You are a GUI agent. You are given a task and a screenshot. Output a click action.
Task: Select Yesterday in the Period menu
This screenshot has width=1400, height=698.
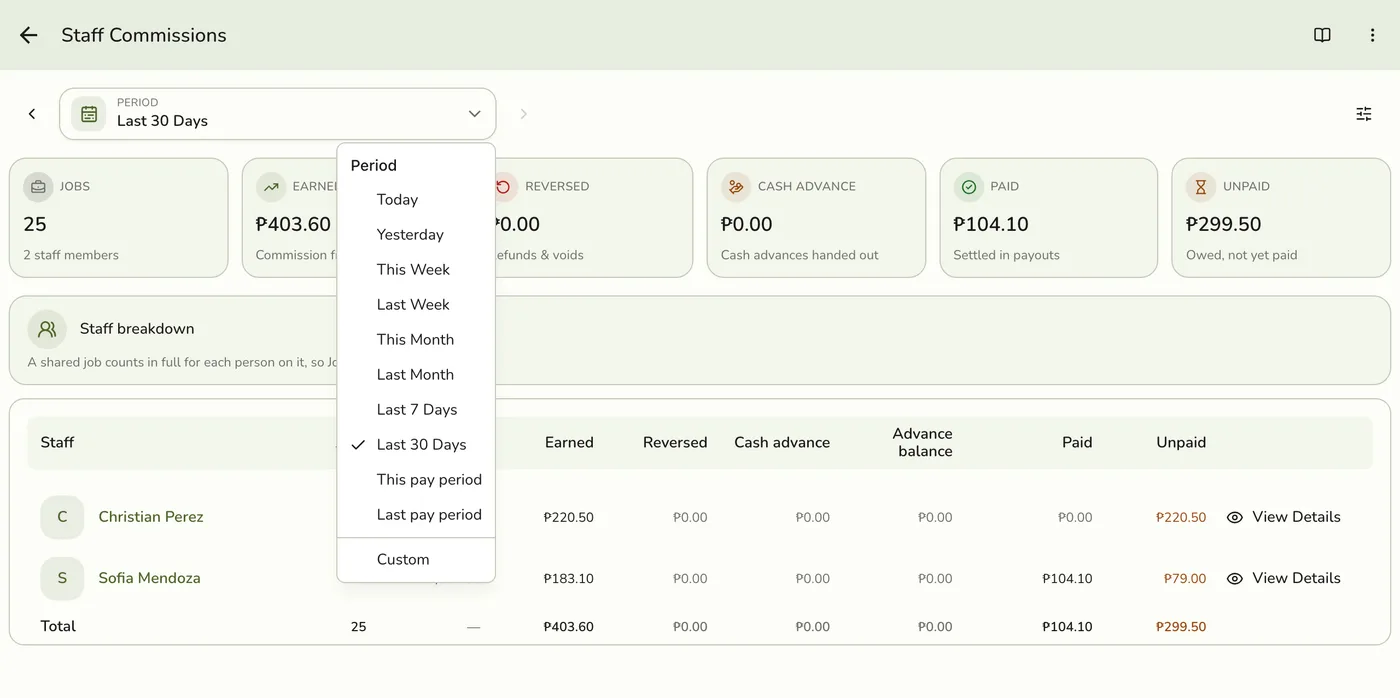[x=416, y=235]
